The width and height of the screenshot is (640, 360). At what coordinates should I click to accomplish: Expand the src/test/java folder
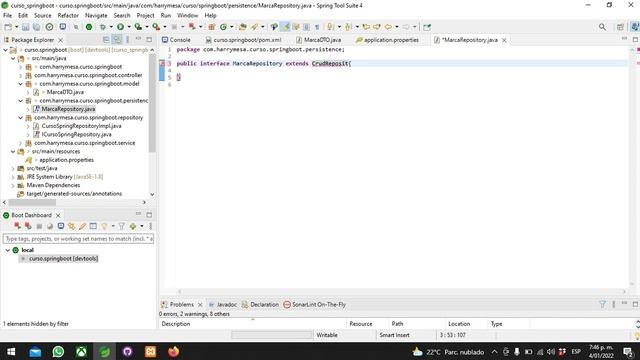click(x=13, y=168)
